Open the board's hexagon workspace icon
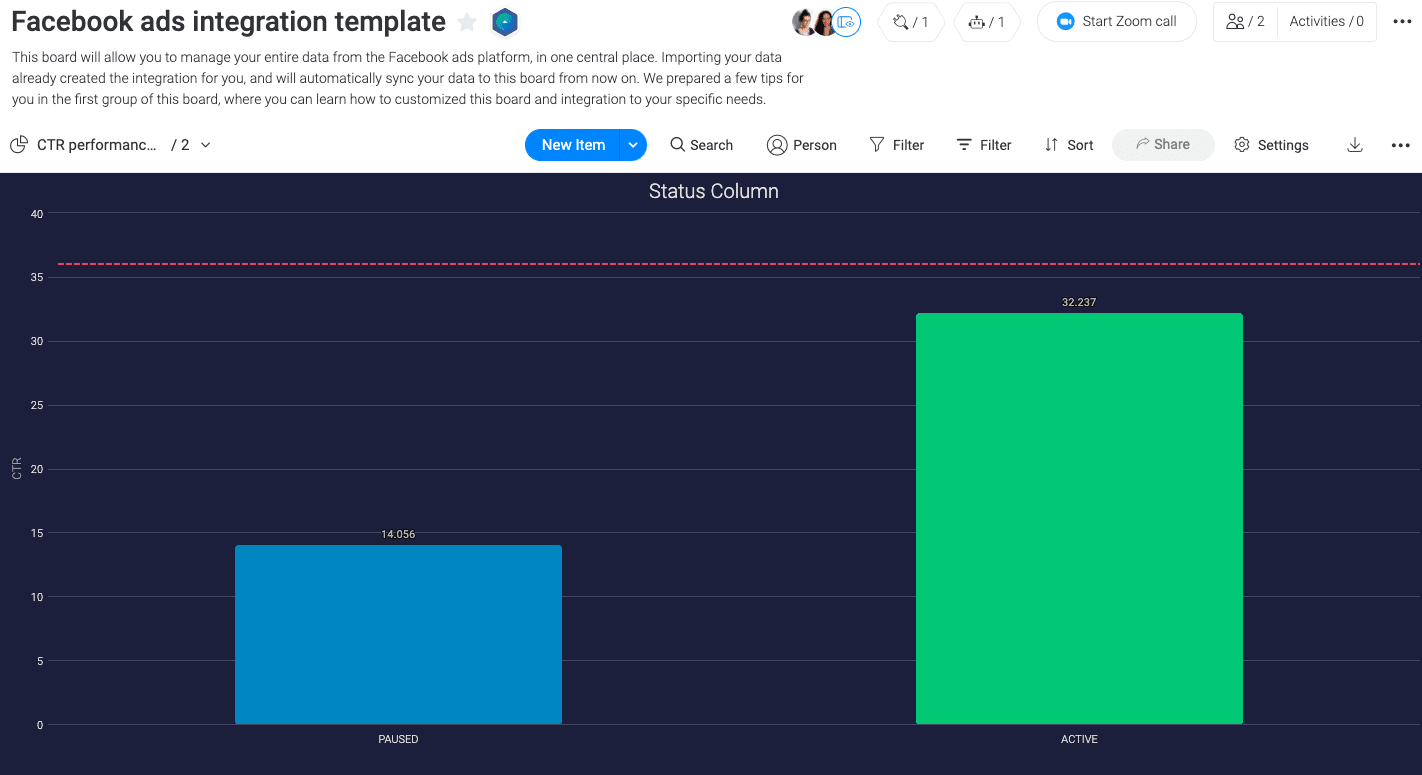The width and height of the screenshot is (1422, 775). coord(505,22)
